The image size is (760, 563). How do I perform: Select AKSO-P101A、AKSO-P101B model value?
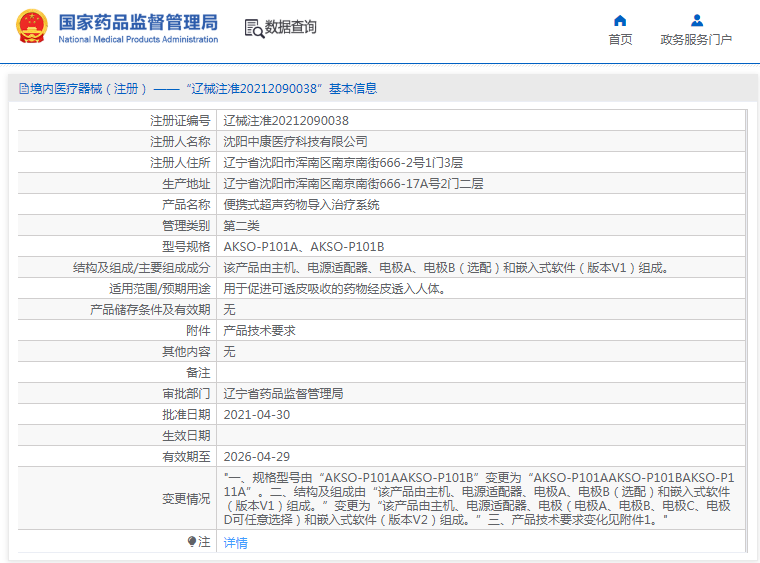(304, 247)
